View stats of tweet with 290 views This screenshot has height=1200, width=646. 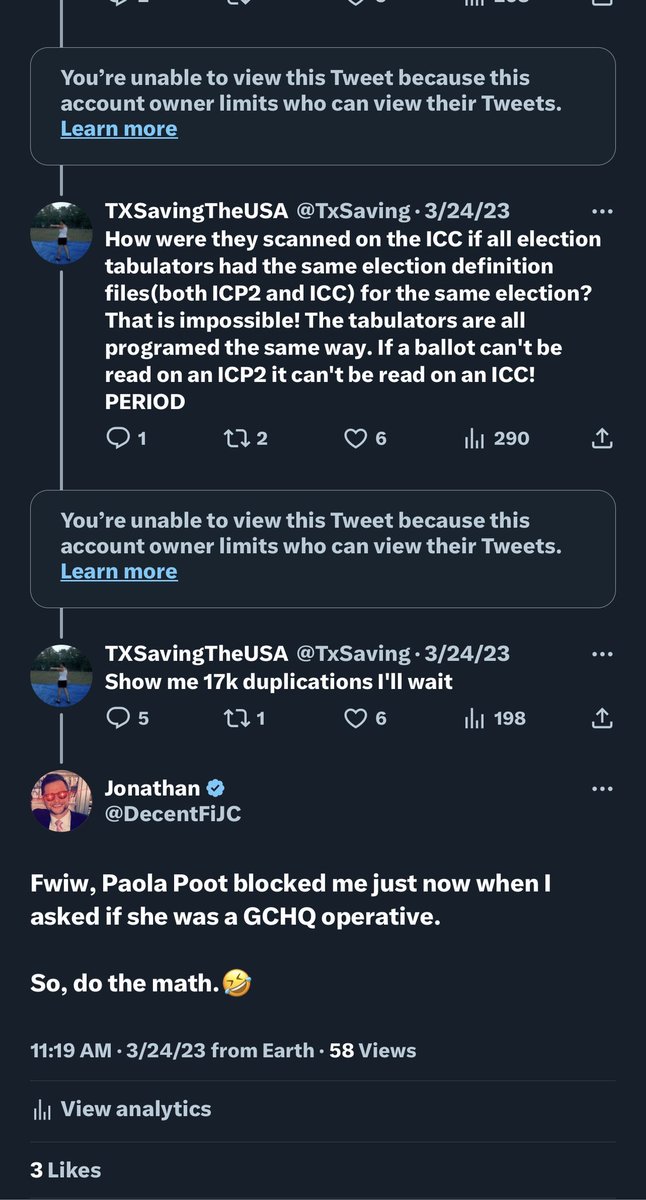click(497, 438)
